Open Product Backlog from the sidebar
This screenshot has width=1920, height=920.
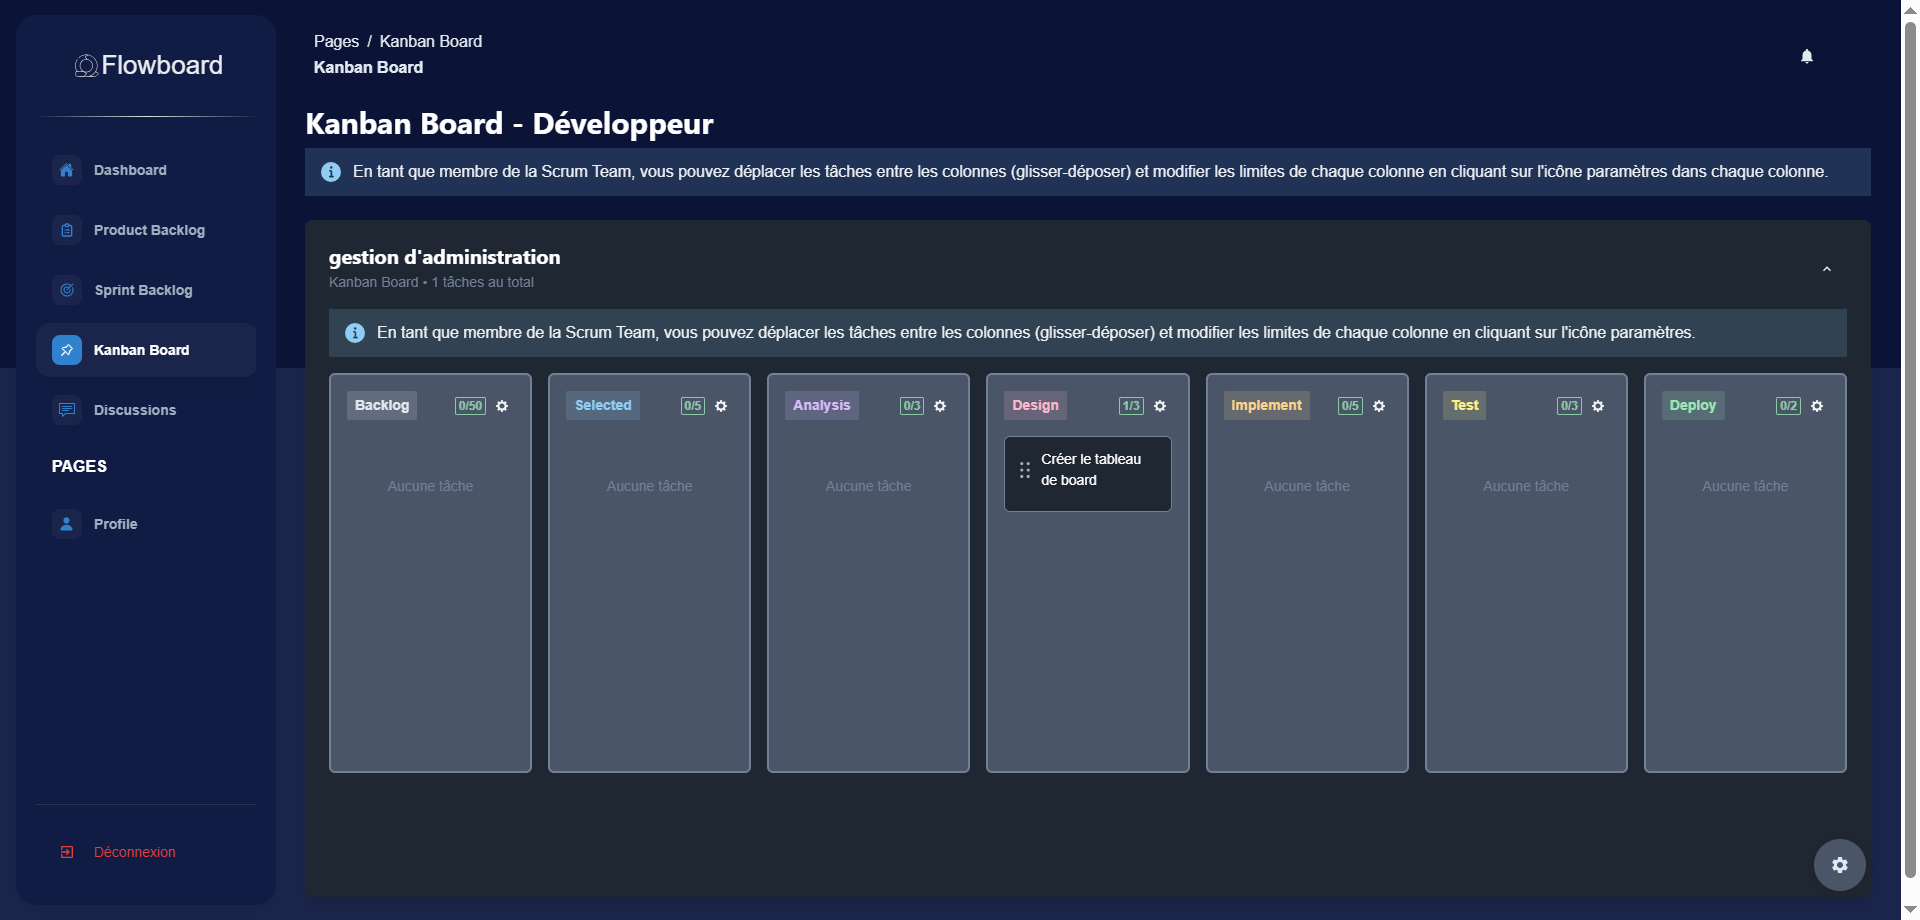(x=146, y=230)
